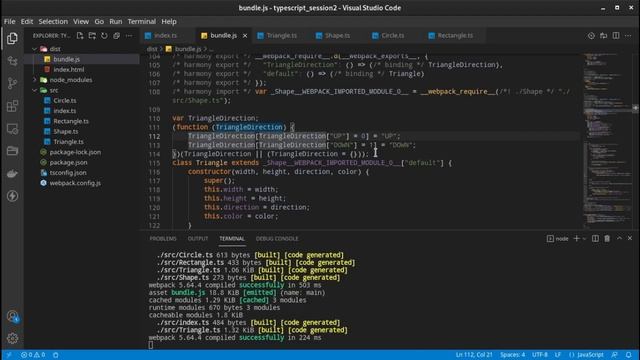Viewport: 640px width, 360px height.
Task: Open the Source Control view
Action: (12, 83)
